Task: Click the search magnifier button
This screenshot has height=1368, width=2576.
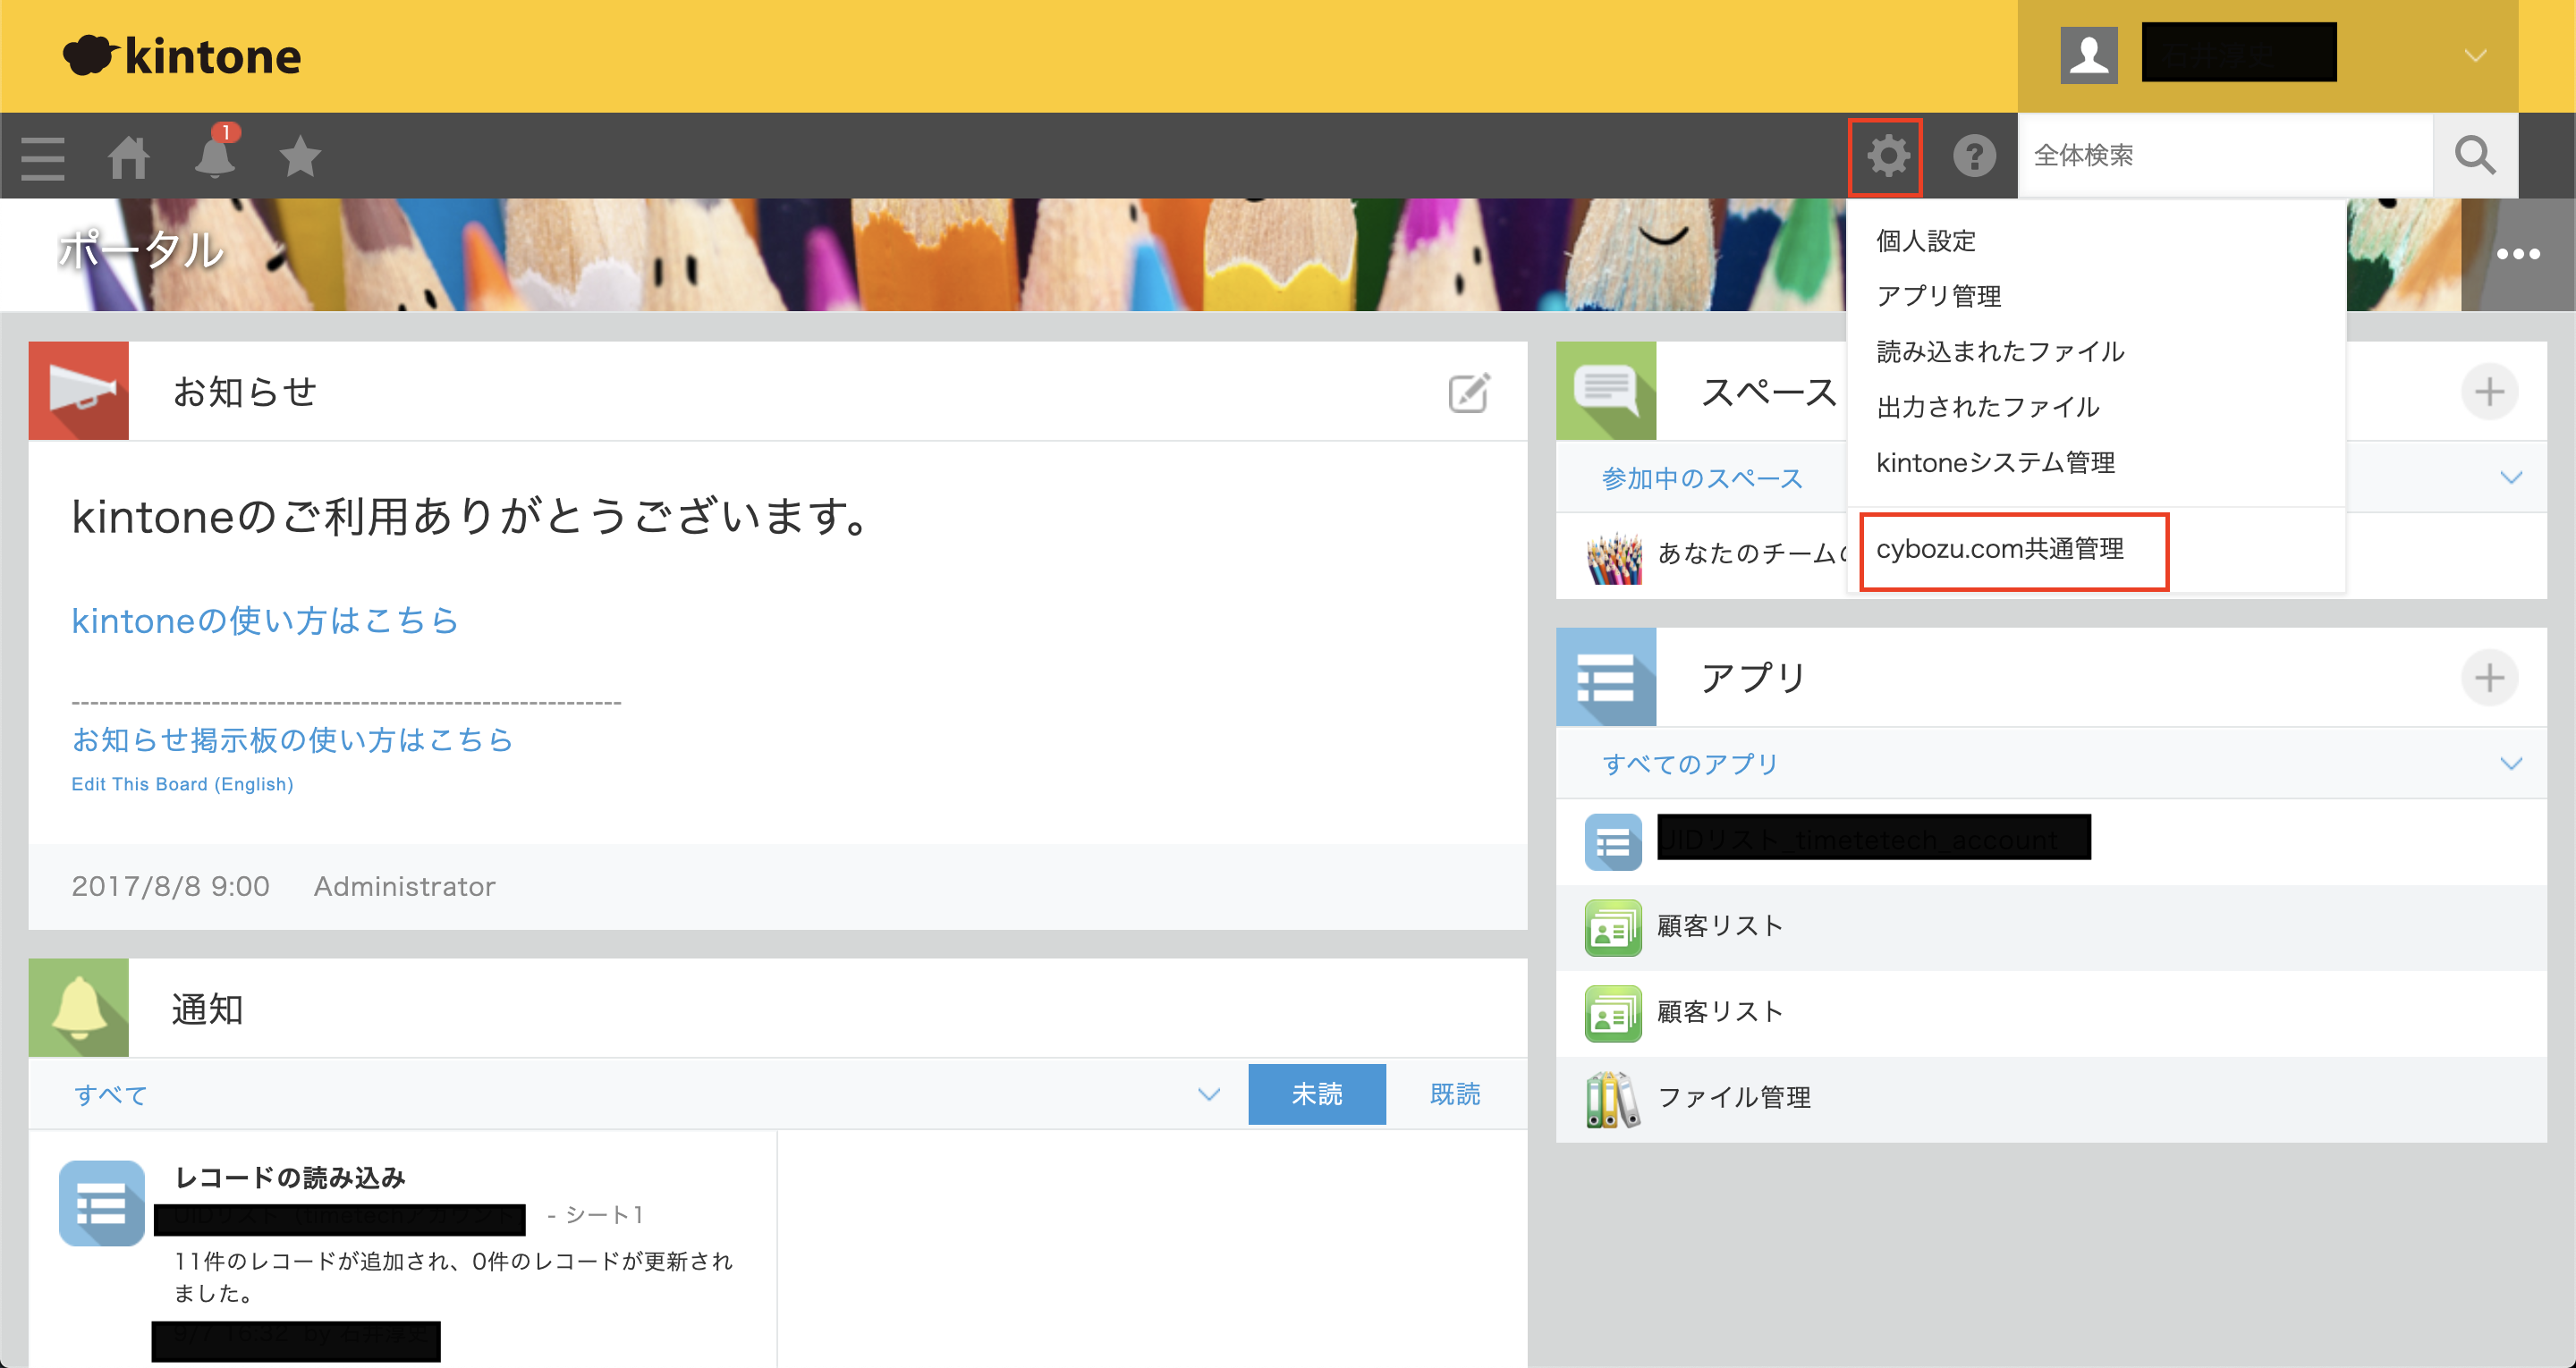Action: [2474, 156]
